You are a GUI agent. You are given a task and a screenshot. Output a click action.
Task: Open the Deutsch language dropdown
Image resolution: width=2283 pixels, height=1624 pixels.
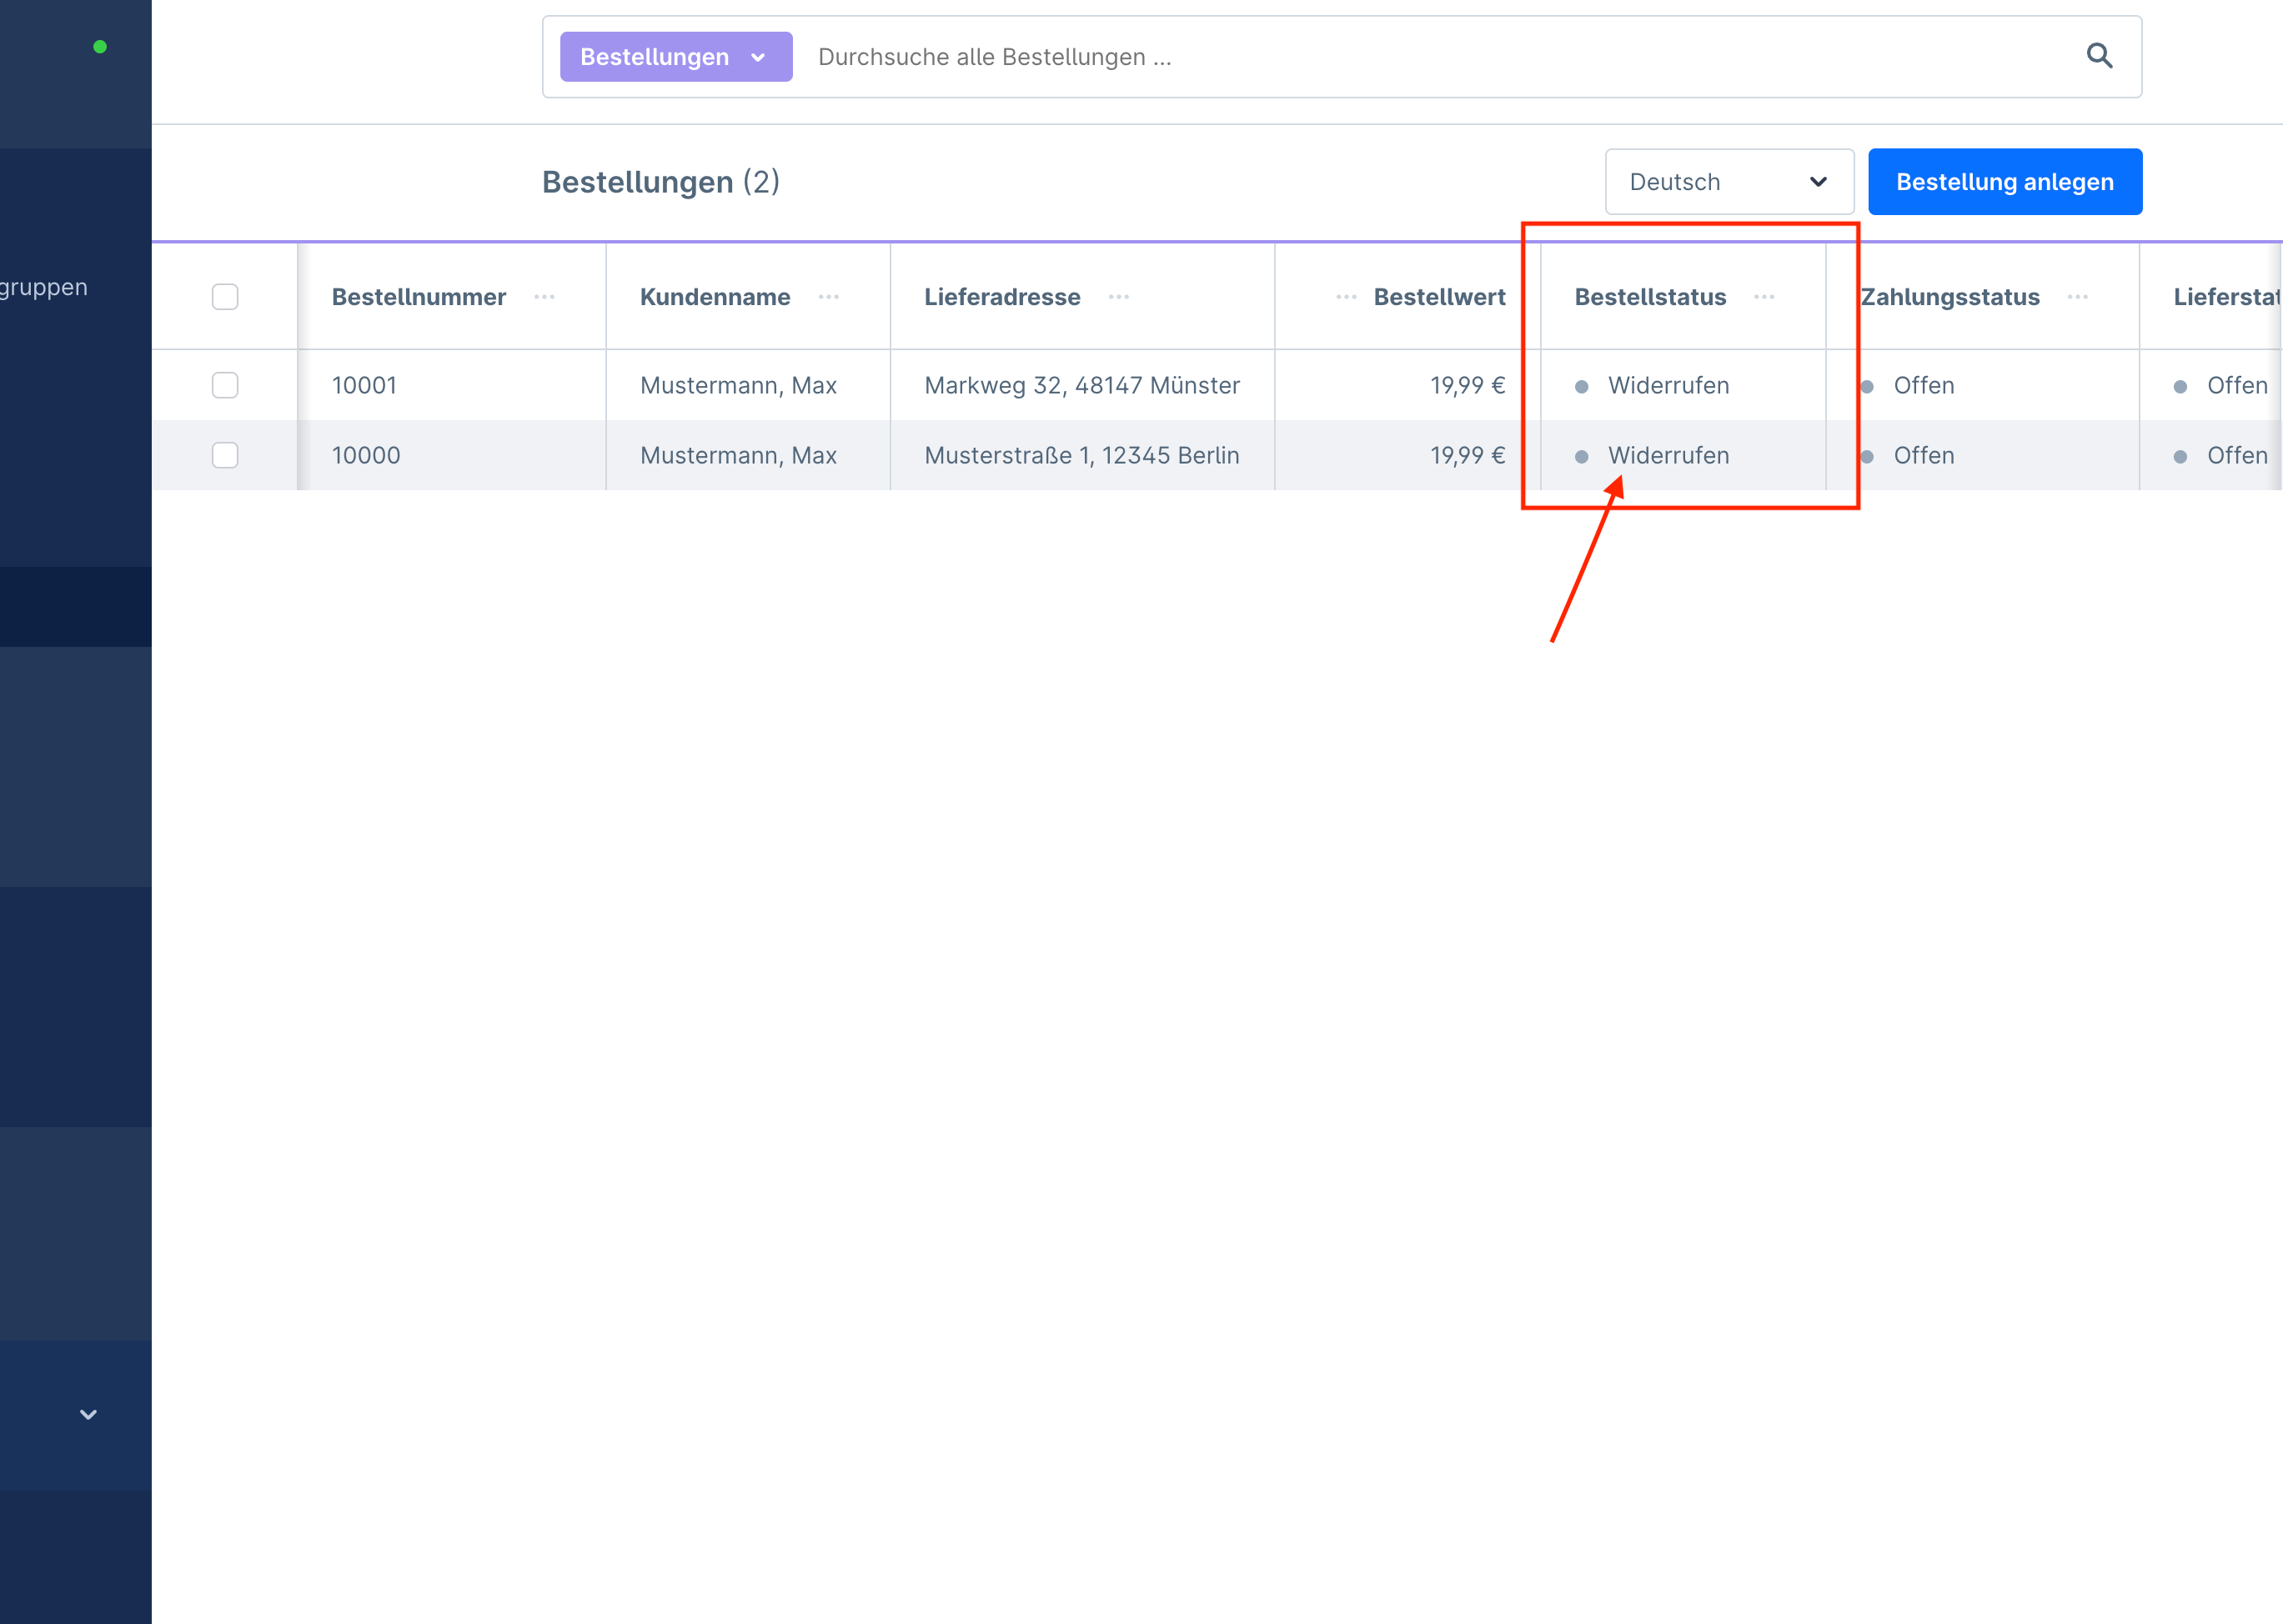1728,182
